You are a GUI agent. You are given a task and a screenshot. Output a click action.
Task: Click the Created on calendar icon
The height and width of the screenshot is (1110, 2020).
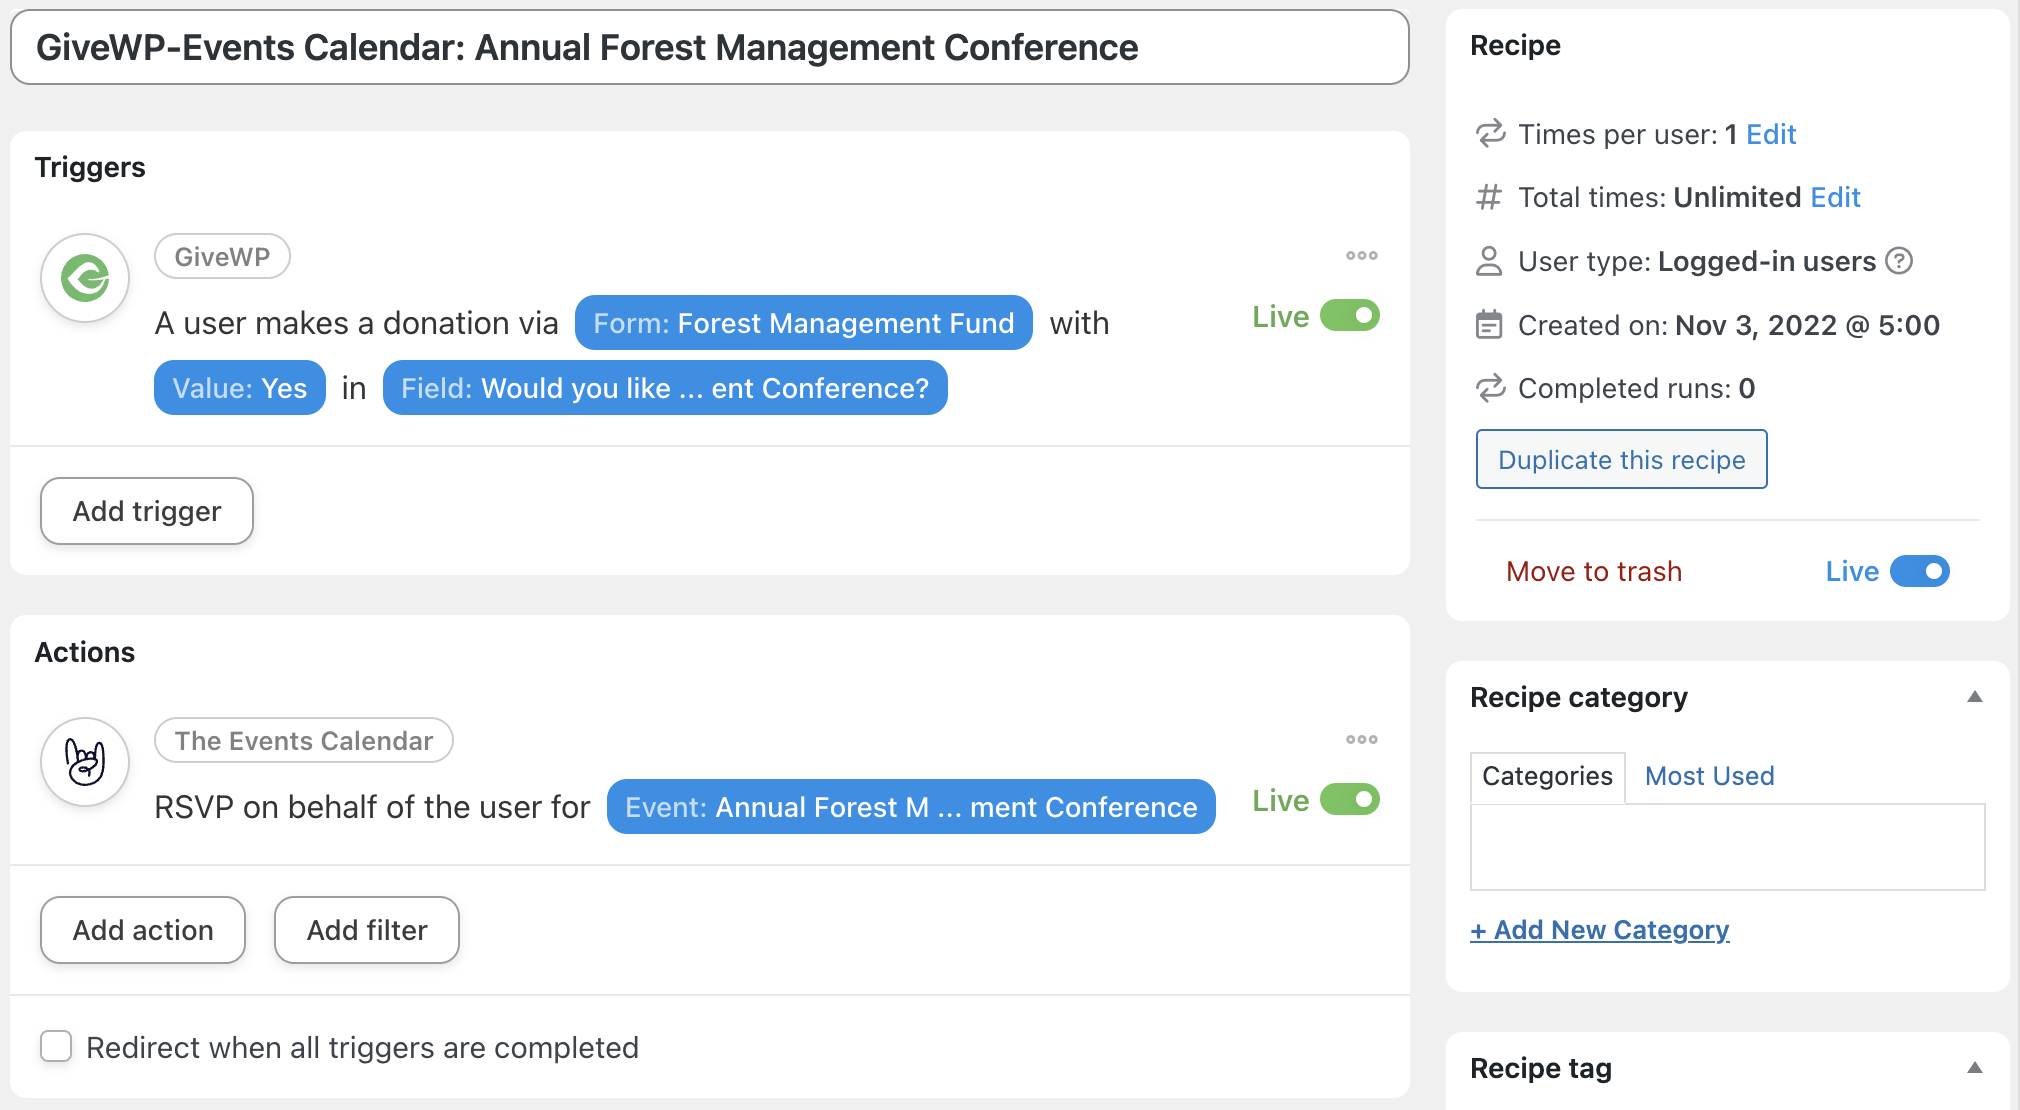1490,325
